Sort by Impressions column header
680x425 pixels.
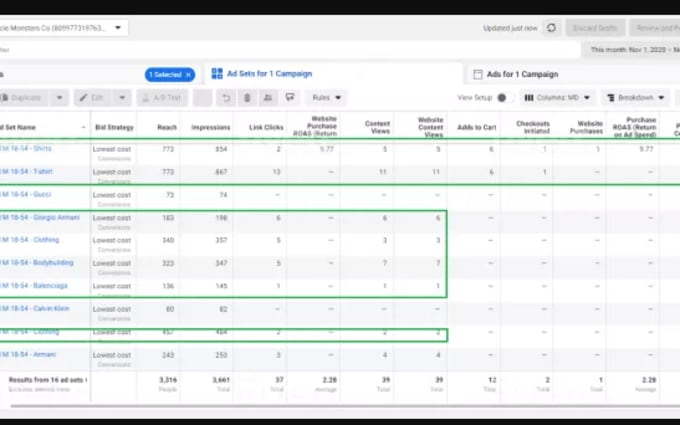(211, 128)
